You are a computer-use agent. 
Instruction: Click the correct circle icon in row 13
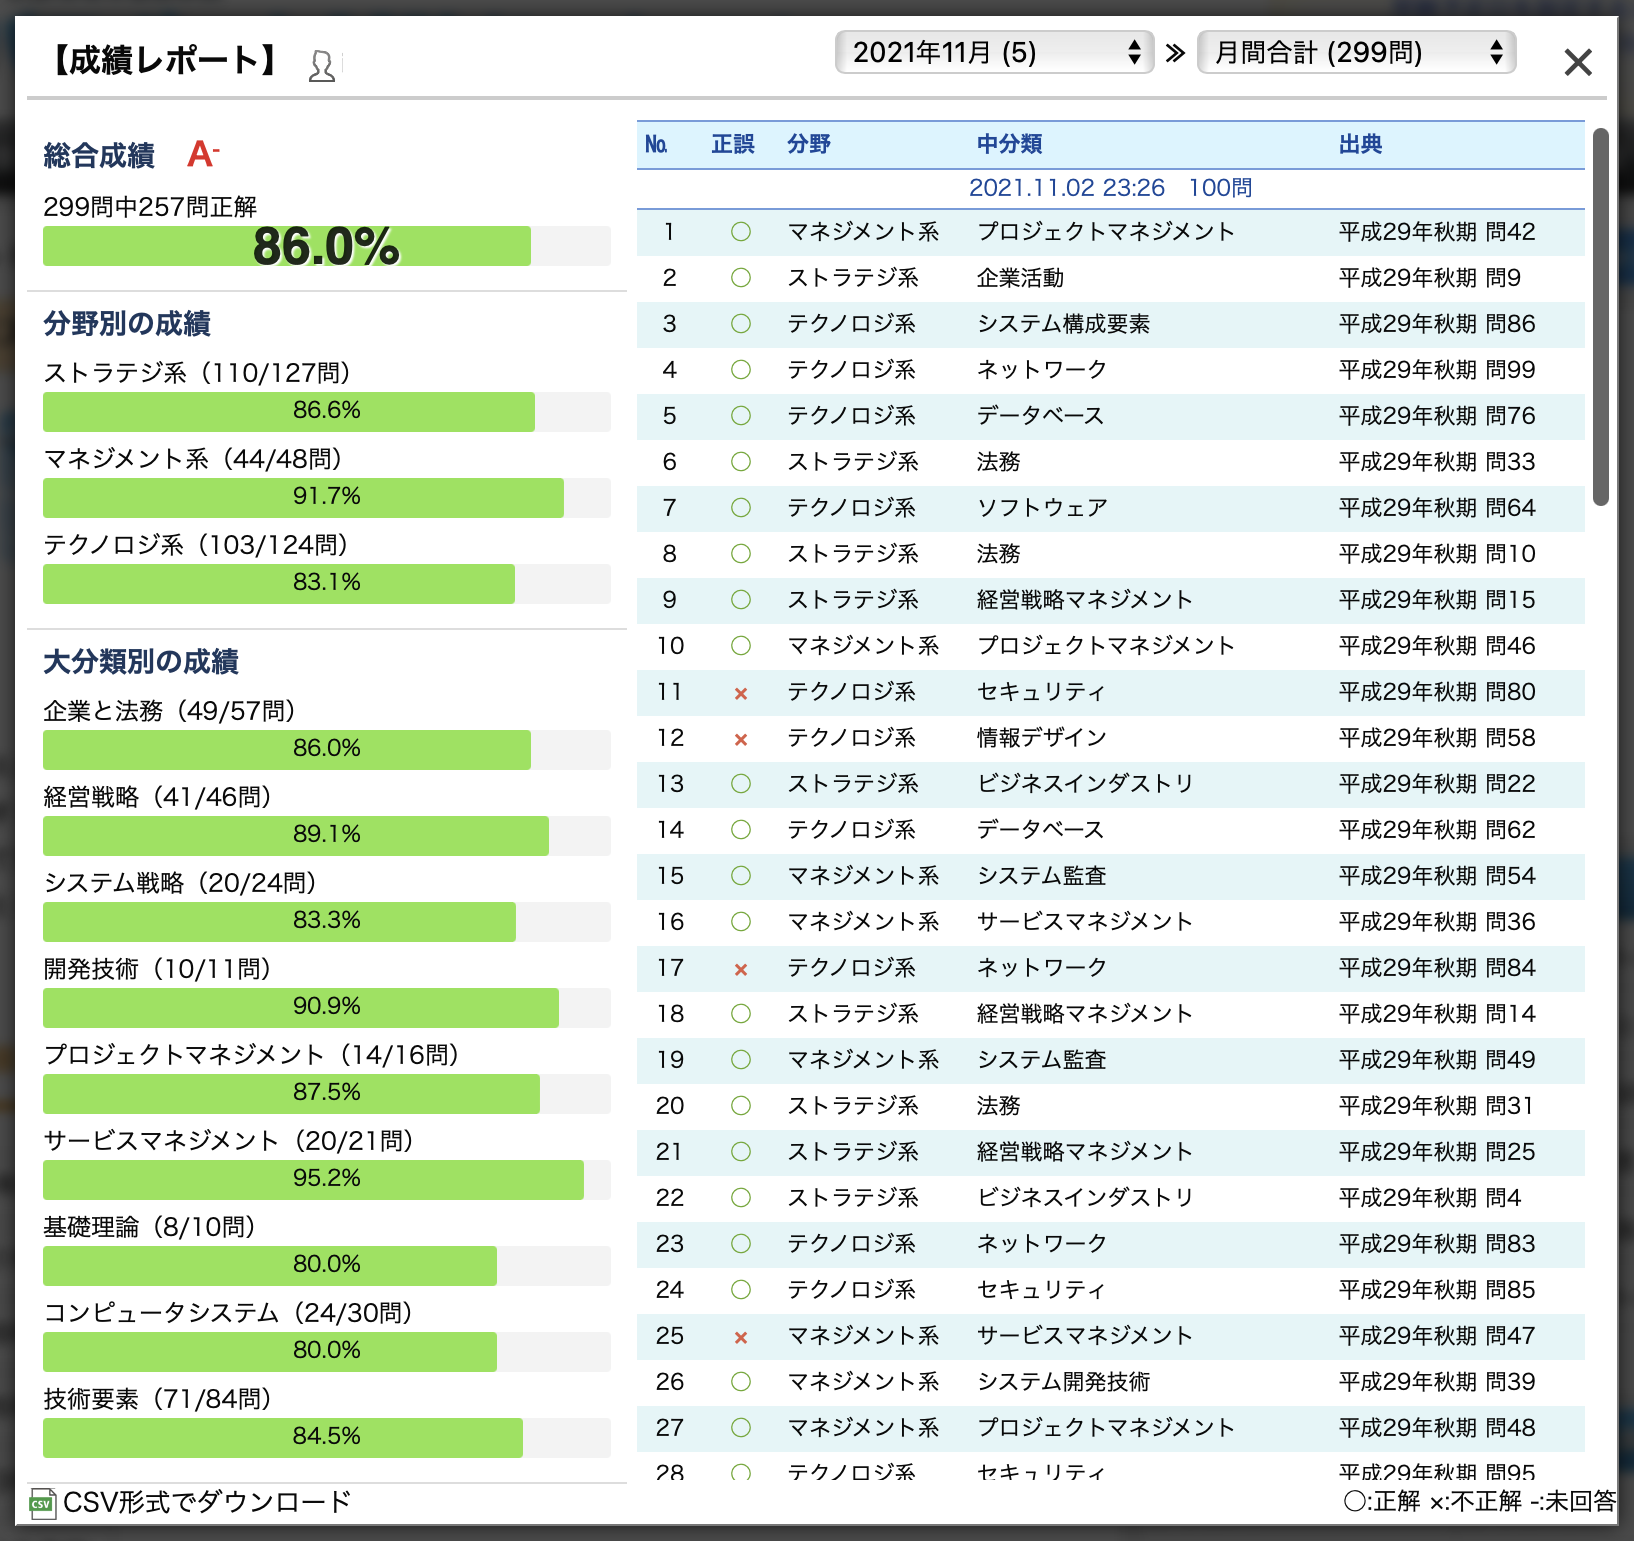[741, 784]
